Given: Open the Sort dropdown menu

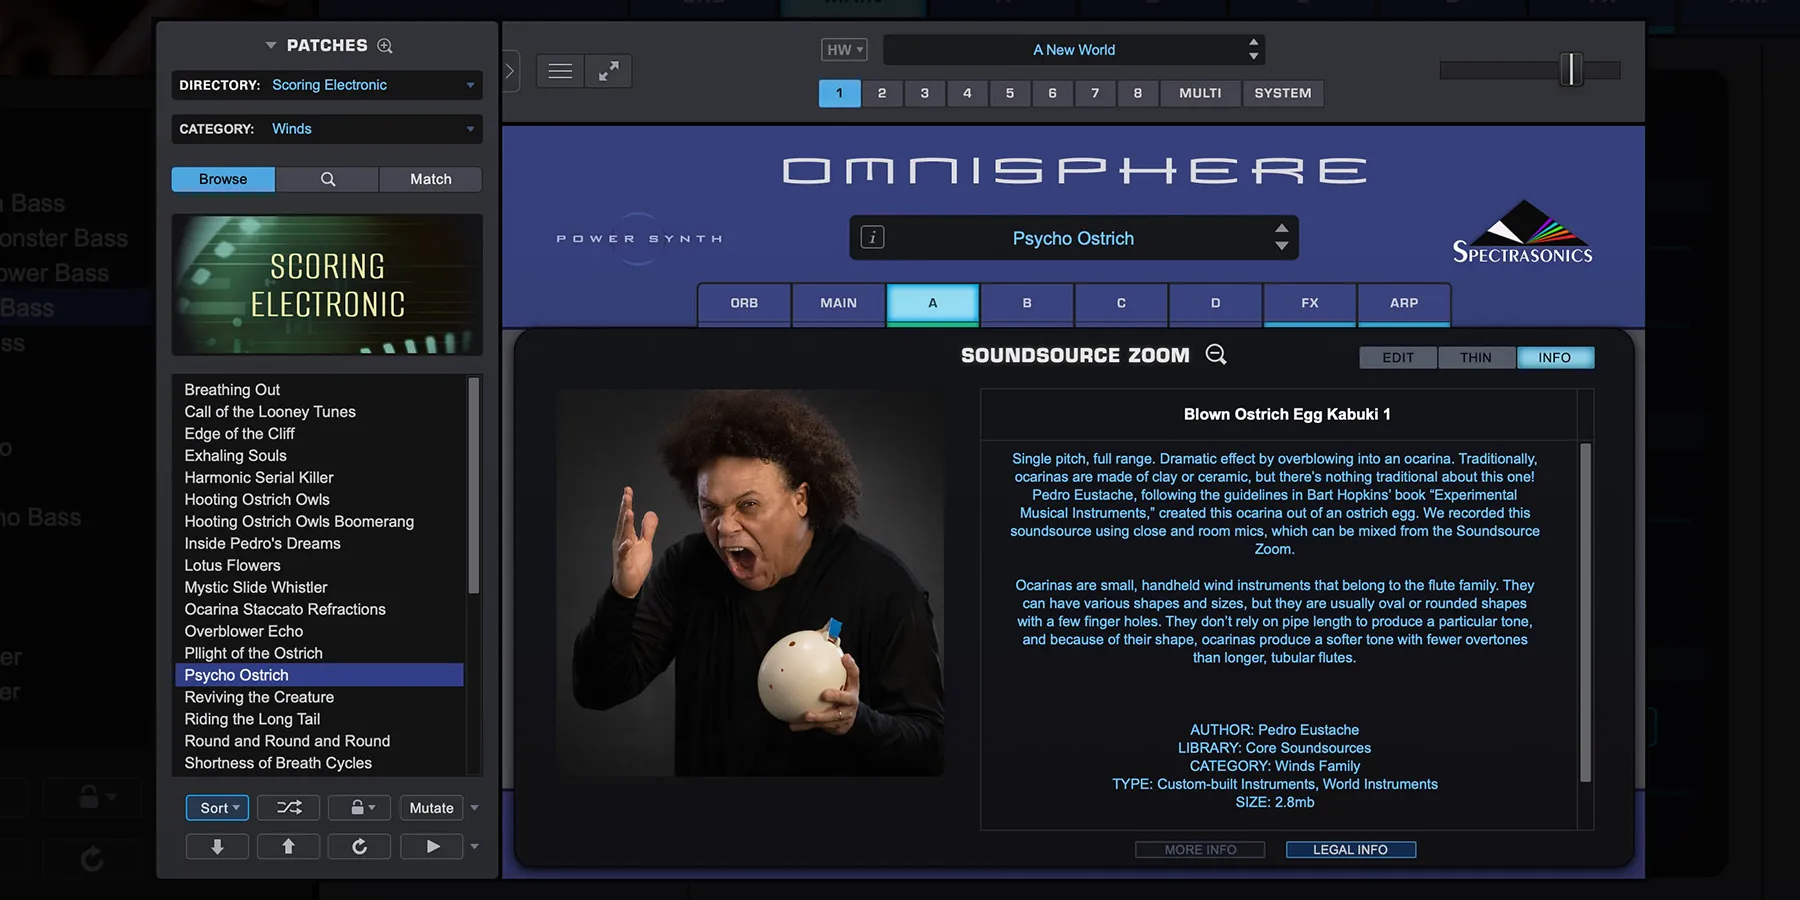Looking at the screenshot, I should pyautogui.click(x=217, y=807).
